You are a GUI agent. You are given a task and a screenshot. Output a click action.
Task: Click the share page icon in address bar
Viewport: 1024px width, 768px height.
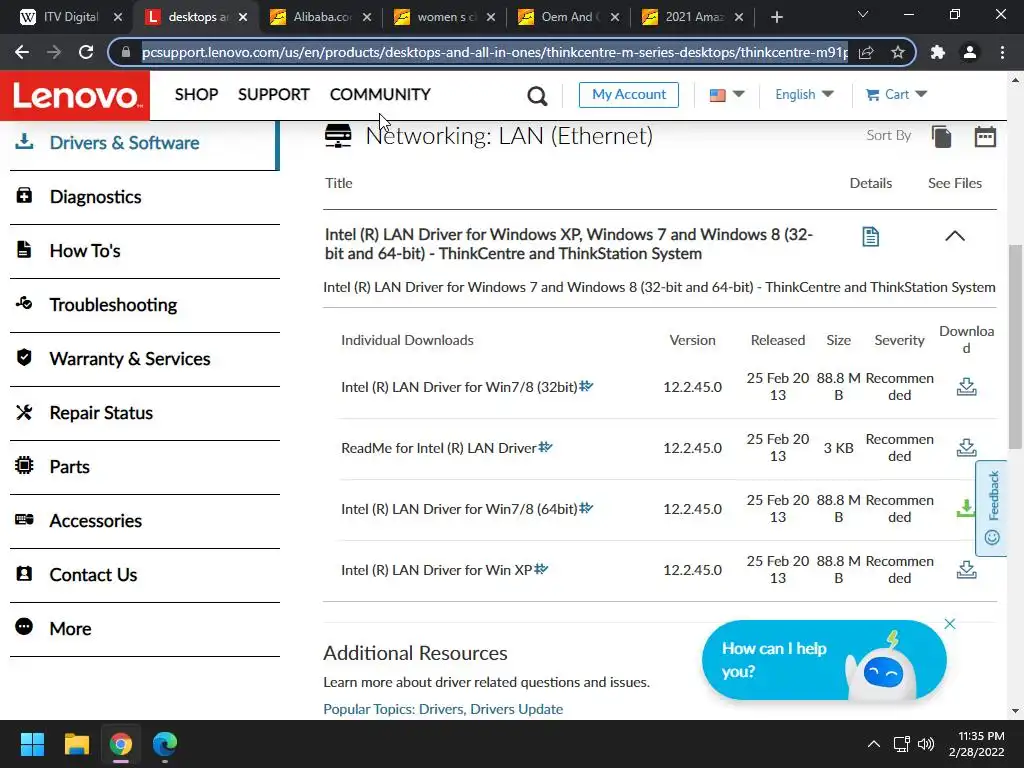click(x=866, y=52)
